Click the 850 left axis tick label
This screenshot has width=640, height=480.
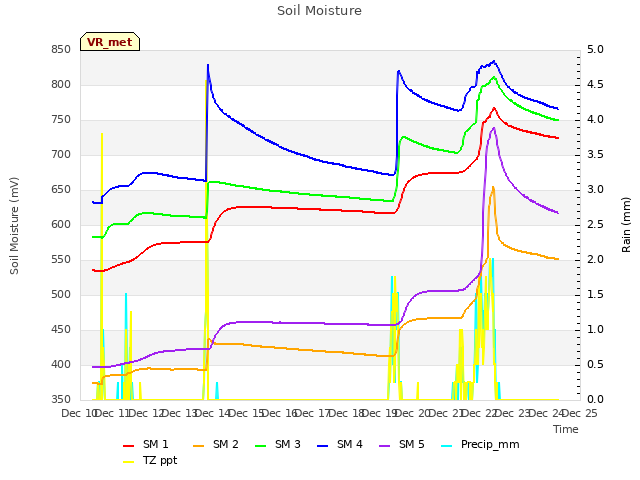61,50
